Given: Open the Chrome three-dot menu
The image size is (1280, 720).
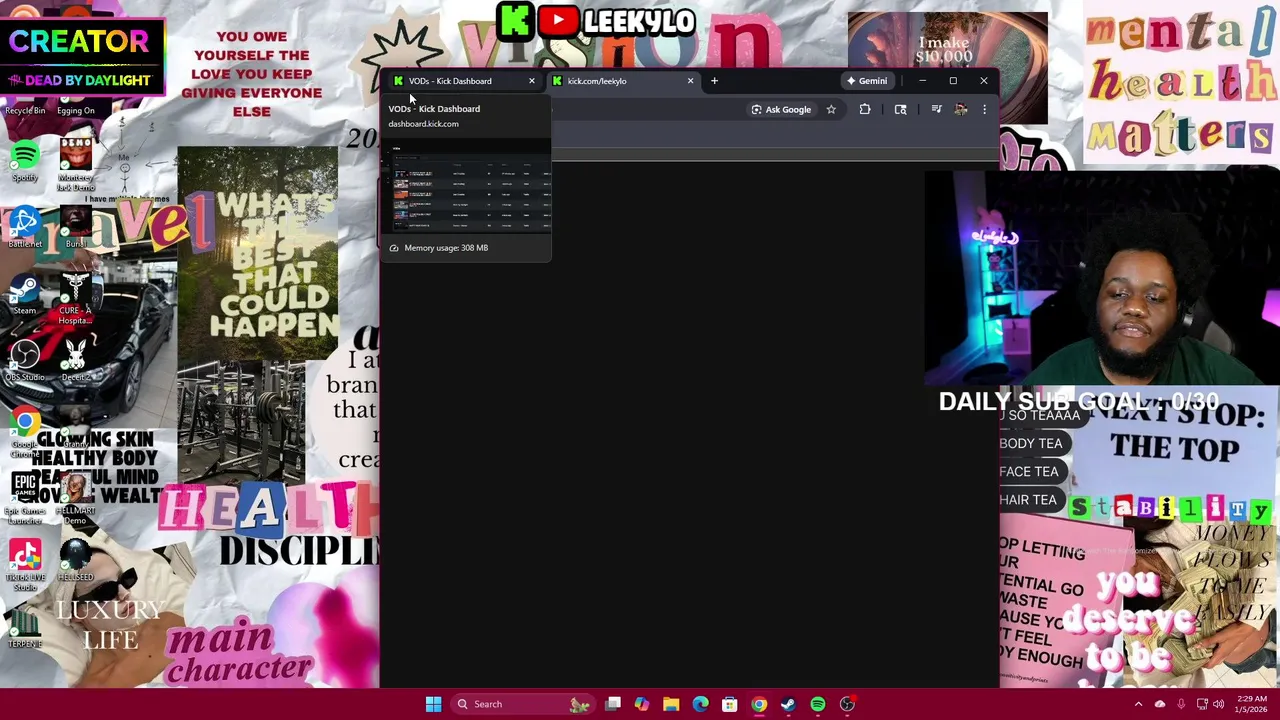Looking at the screenshot, I should tap(984, 109).
